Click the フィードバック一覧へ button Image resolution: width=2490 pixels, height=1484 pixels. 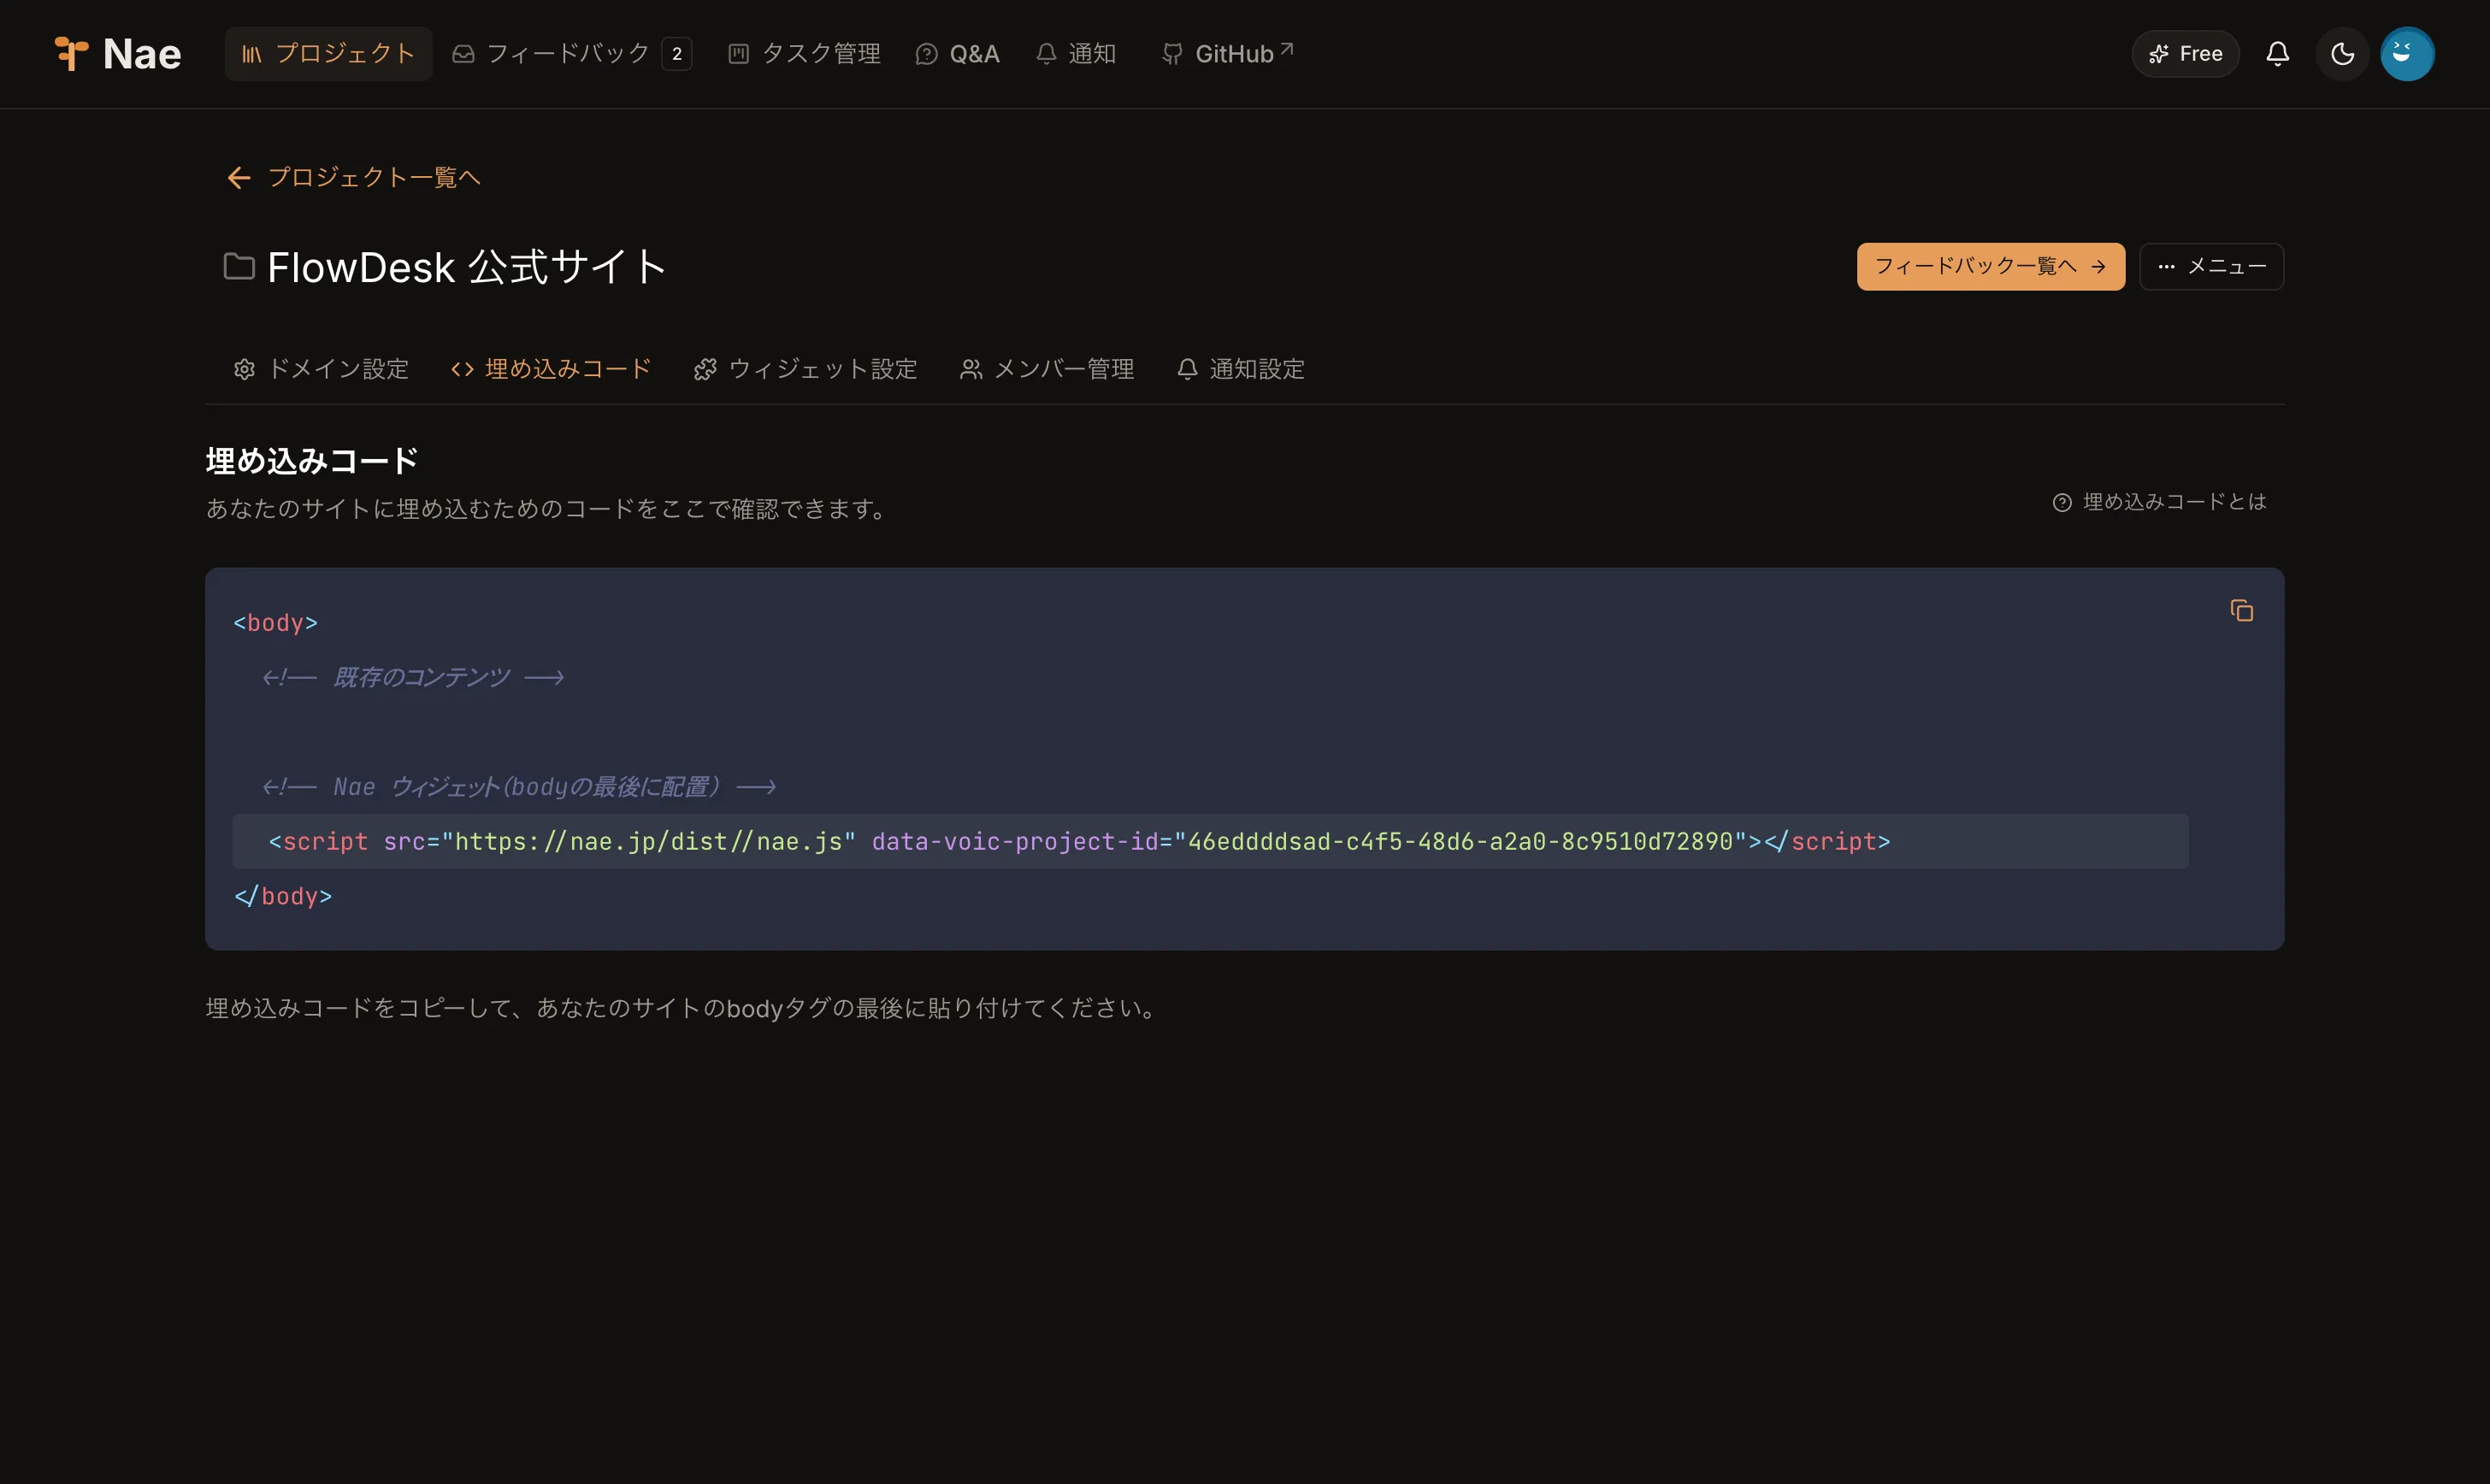tap(1990, 266)
